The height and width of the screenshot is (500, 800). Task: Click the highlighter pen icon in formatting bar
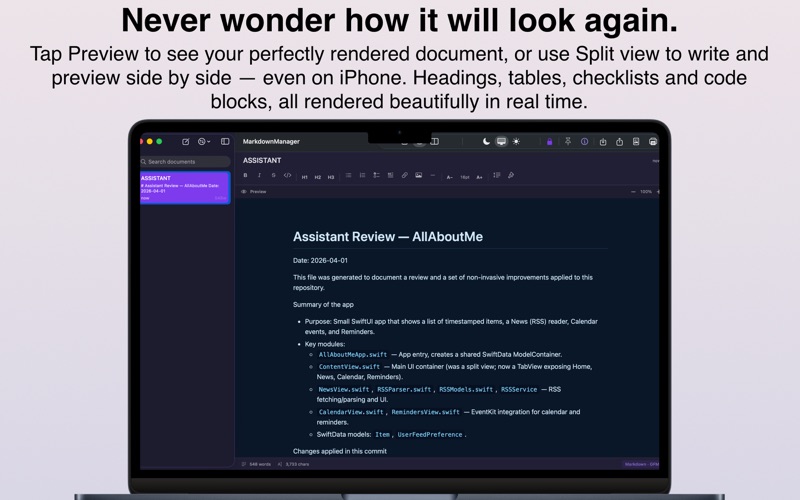coord(511,176)
